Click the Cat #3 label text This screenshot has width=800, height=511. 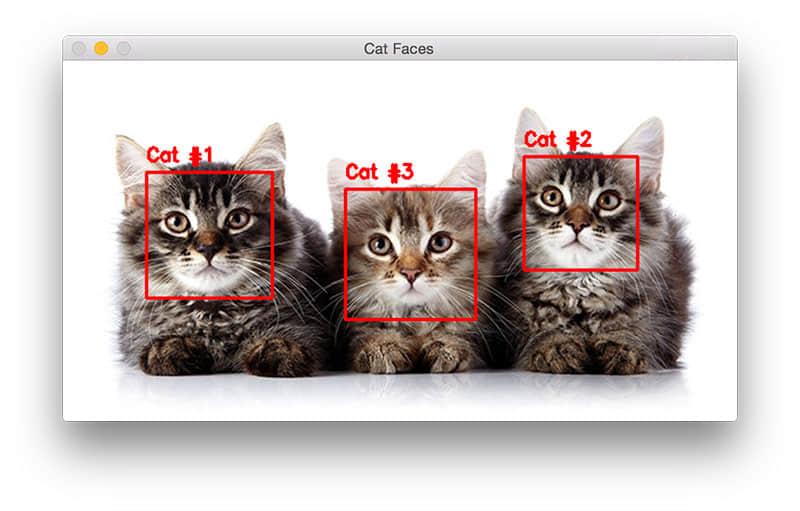coord(379,172)
